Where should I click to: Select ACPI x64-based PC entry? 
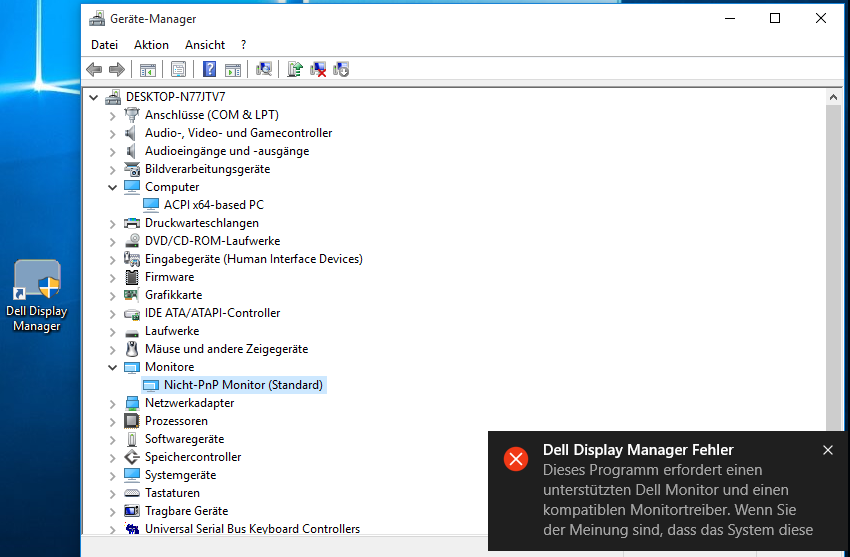pos(204,205)
